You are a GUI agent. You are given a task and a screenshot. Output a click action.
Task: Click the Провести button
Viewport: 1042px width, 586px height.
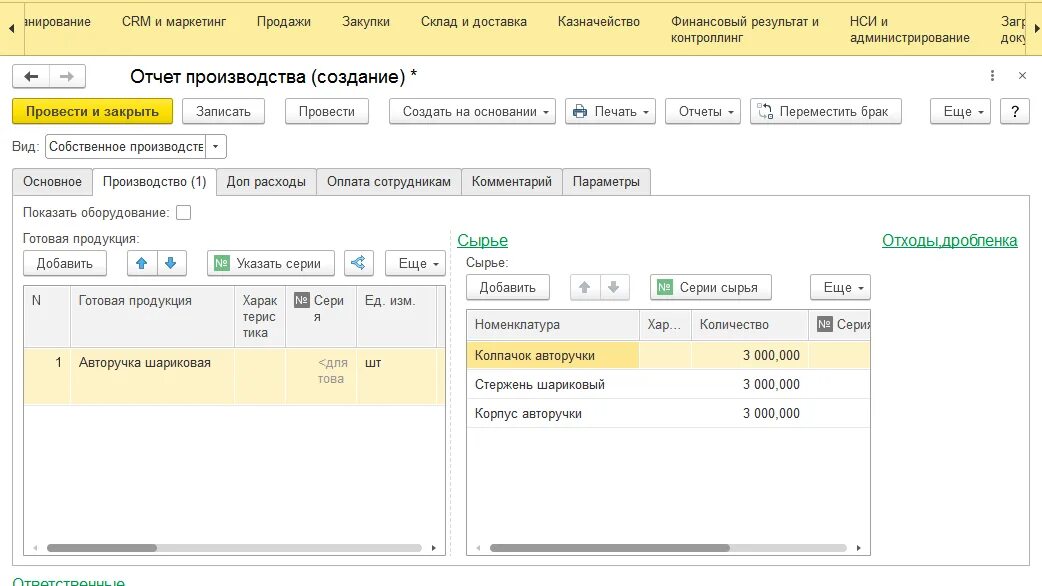point(326,112)
